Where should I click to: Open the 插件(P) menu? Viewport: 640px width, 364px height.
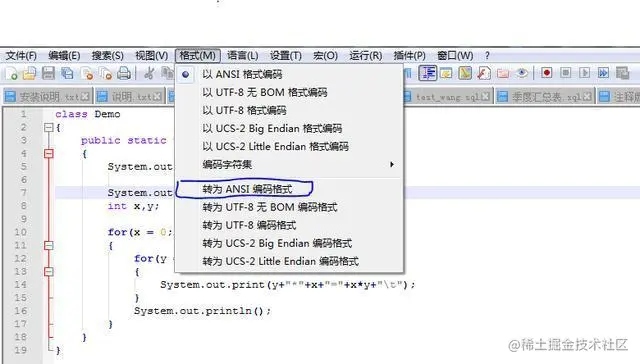pyautogui.click(x=409, y=55)
